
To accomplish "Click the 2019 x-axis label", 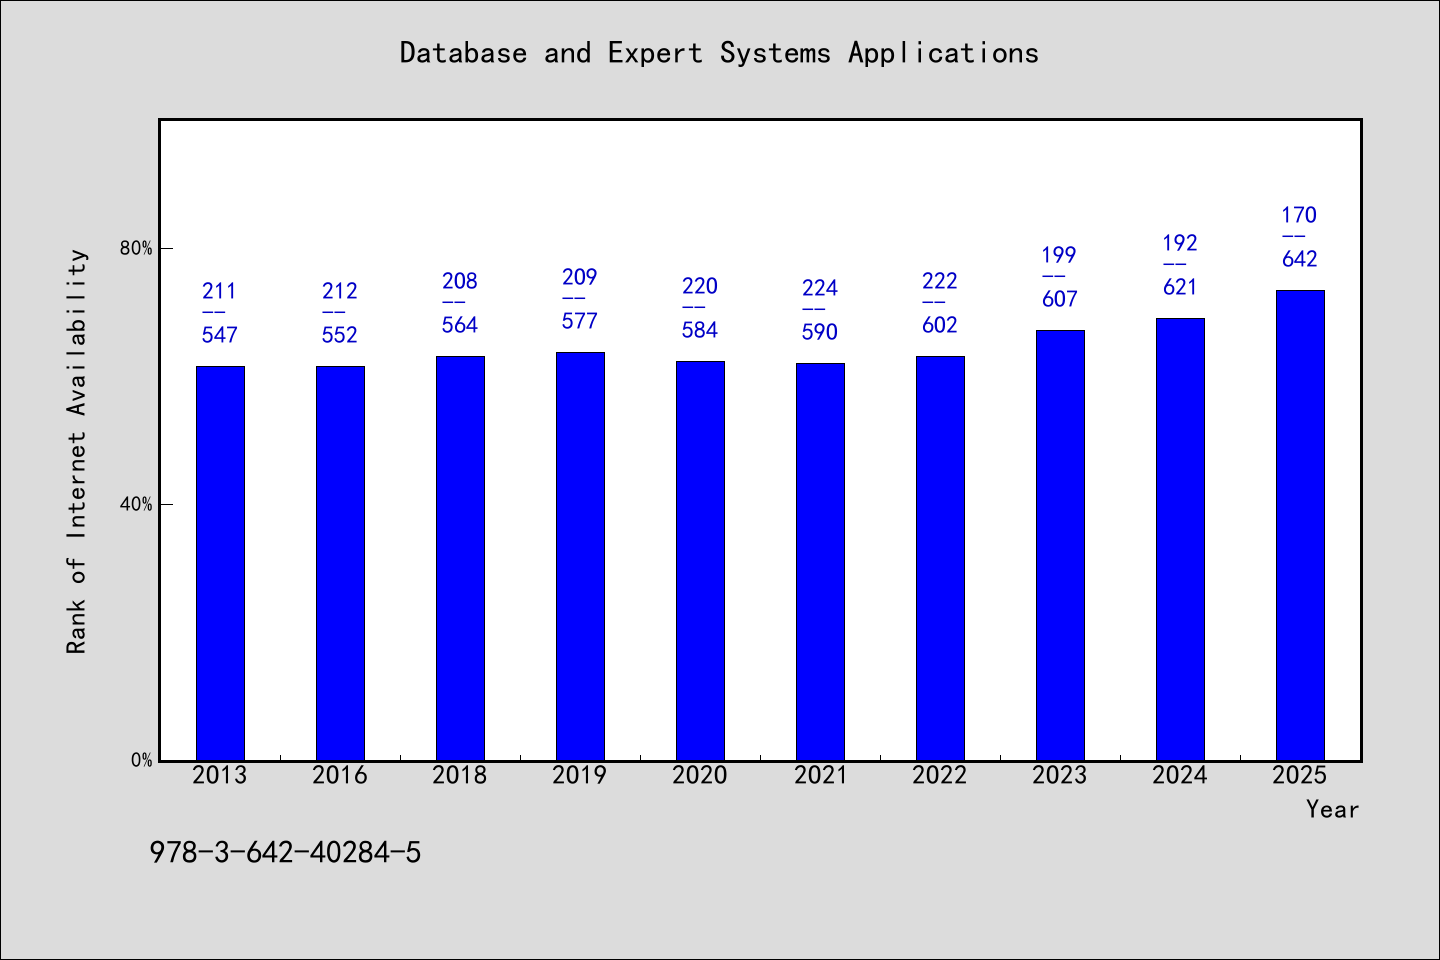I will pyautogui.click(x=580, y=775).
